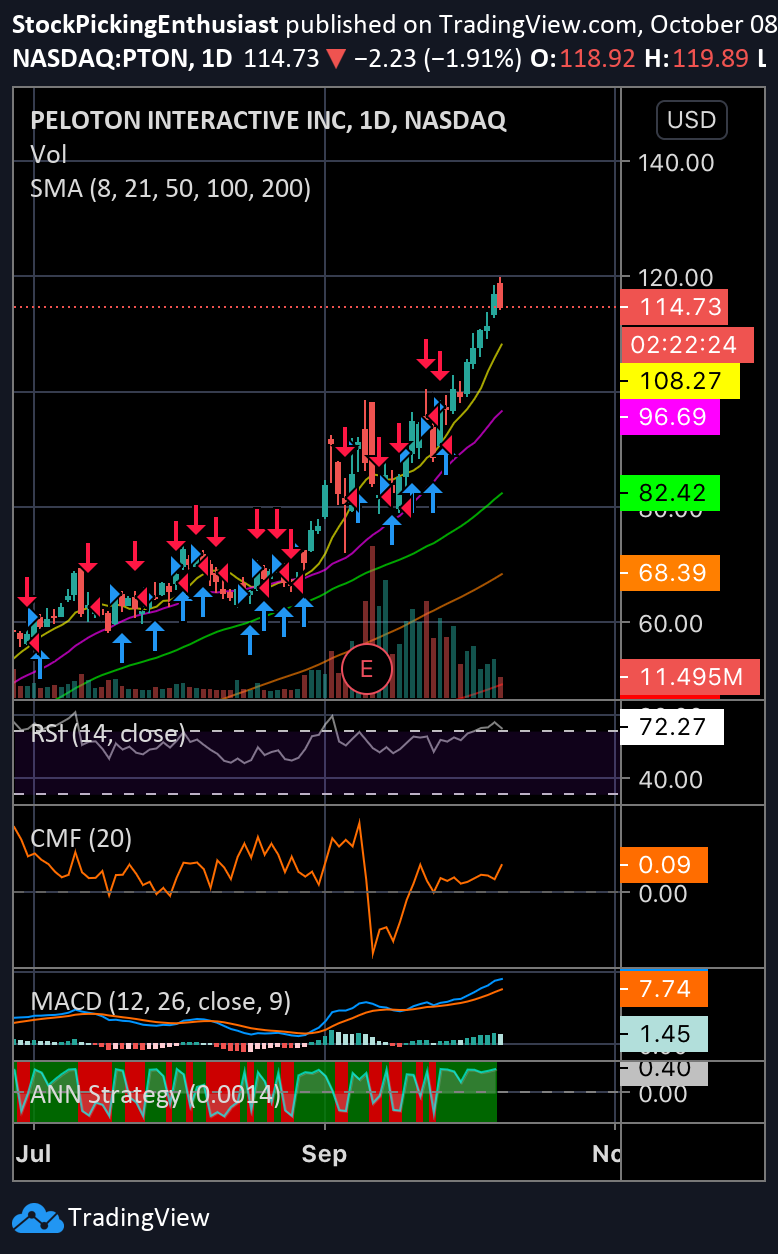This screenshot has height=1254, width=778.
Task: Select the Vol indicator legend
Action: coord(49,155)
